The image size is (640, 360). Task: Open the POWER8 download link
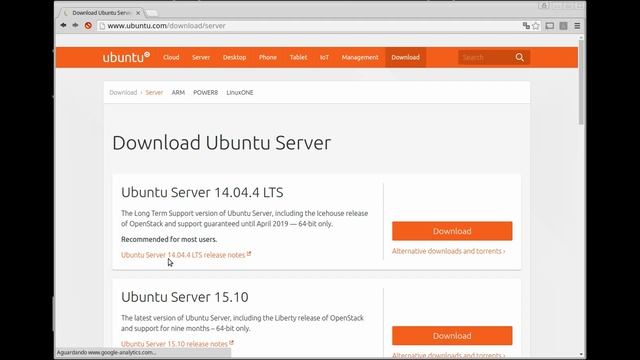pos(206,93)
